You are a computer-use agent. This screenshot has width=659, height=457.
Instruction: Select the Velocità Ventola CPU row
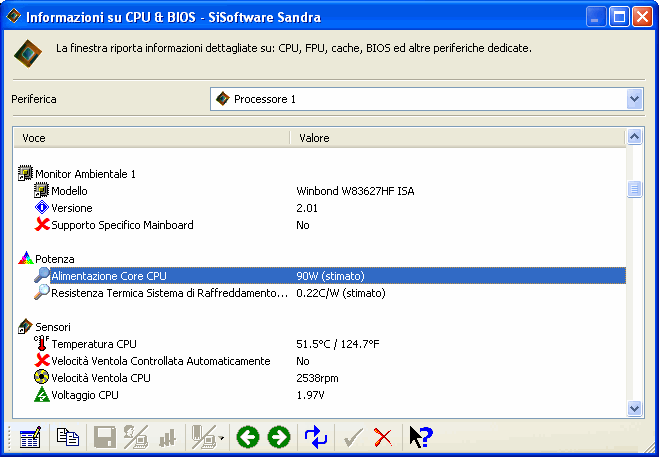click(320, 378)
